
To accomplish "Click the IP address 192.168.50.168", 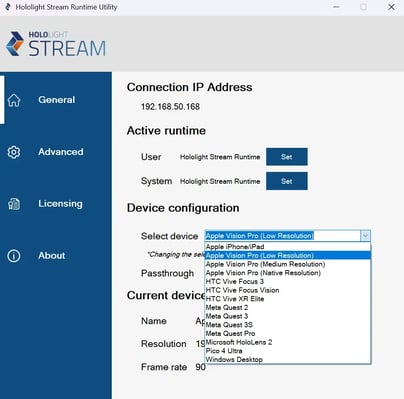I will click(170, 107).
